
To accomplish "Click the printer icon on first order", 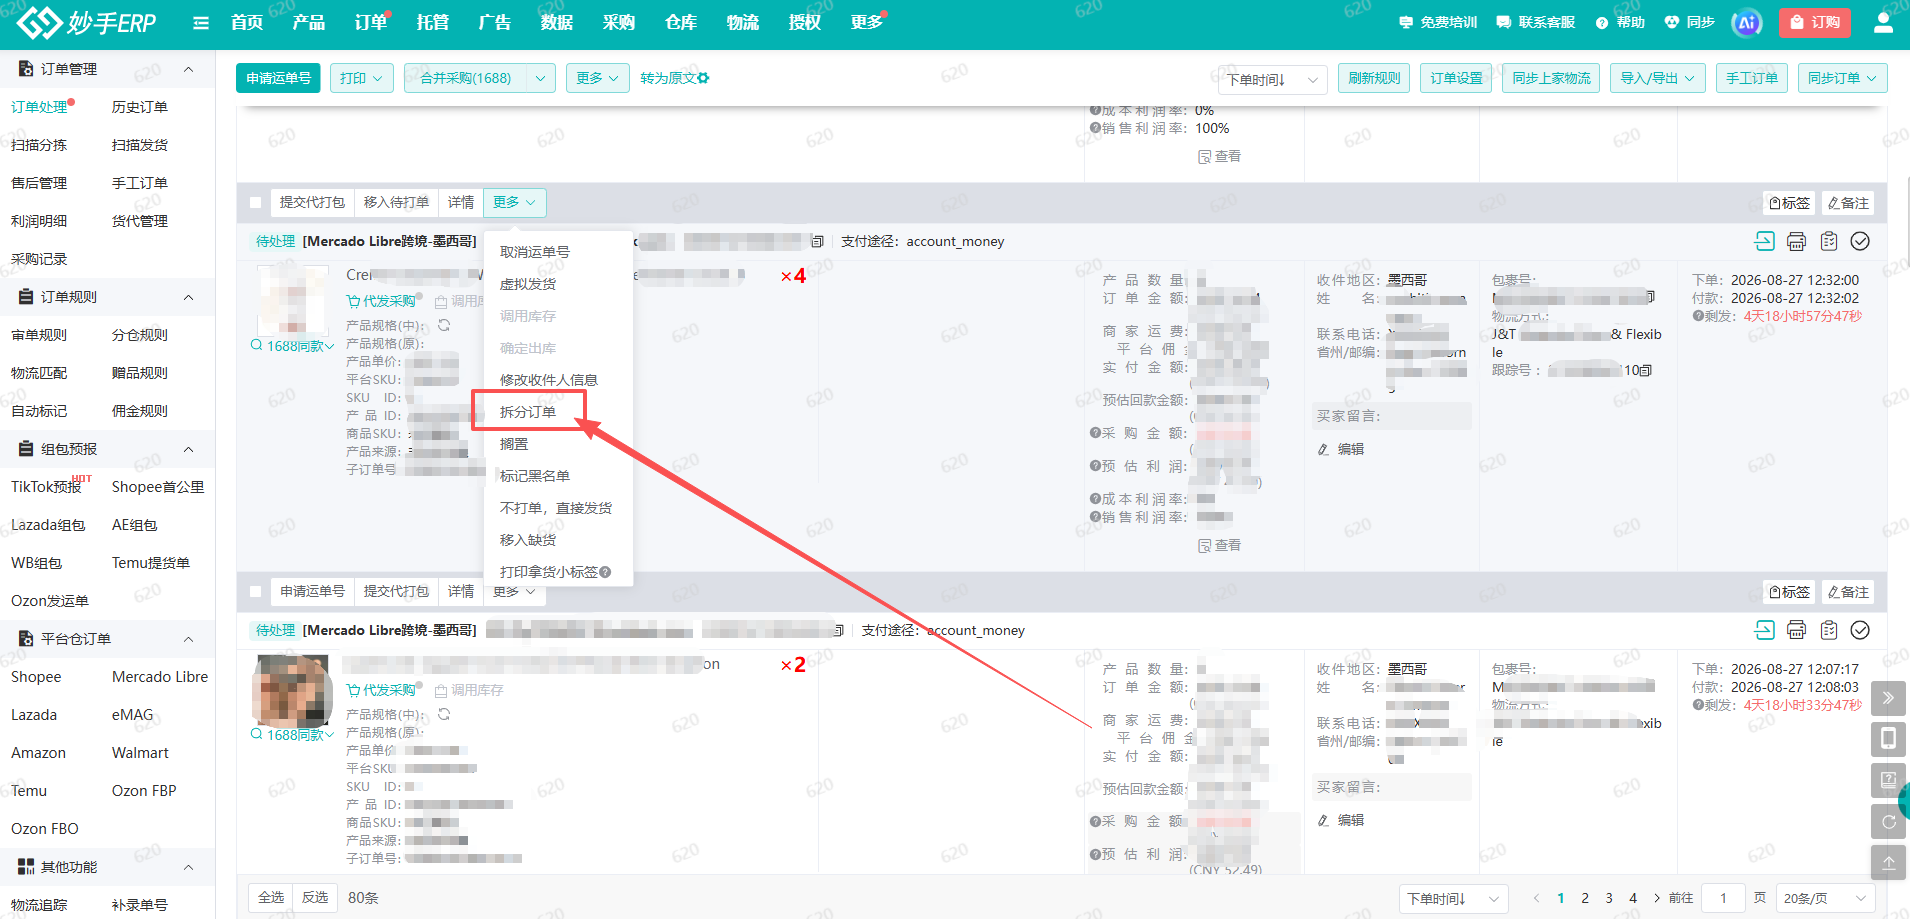I will click(x=1797, y=241).
